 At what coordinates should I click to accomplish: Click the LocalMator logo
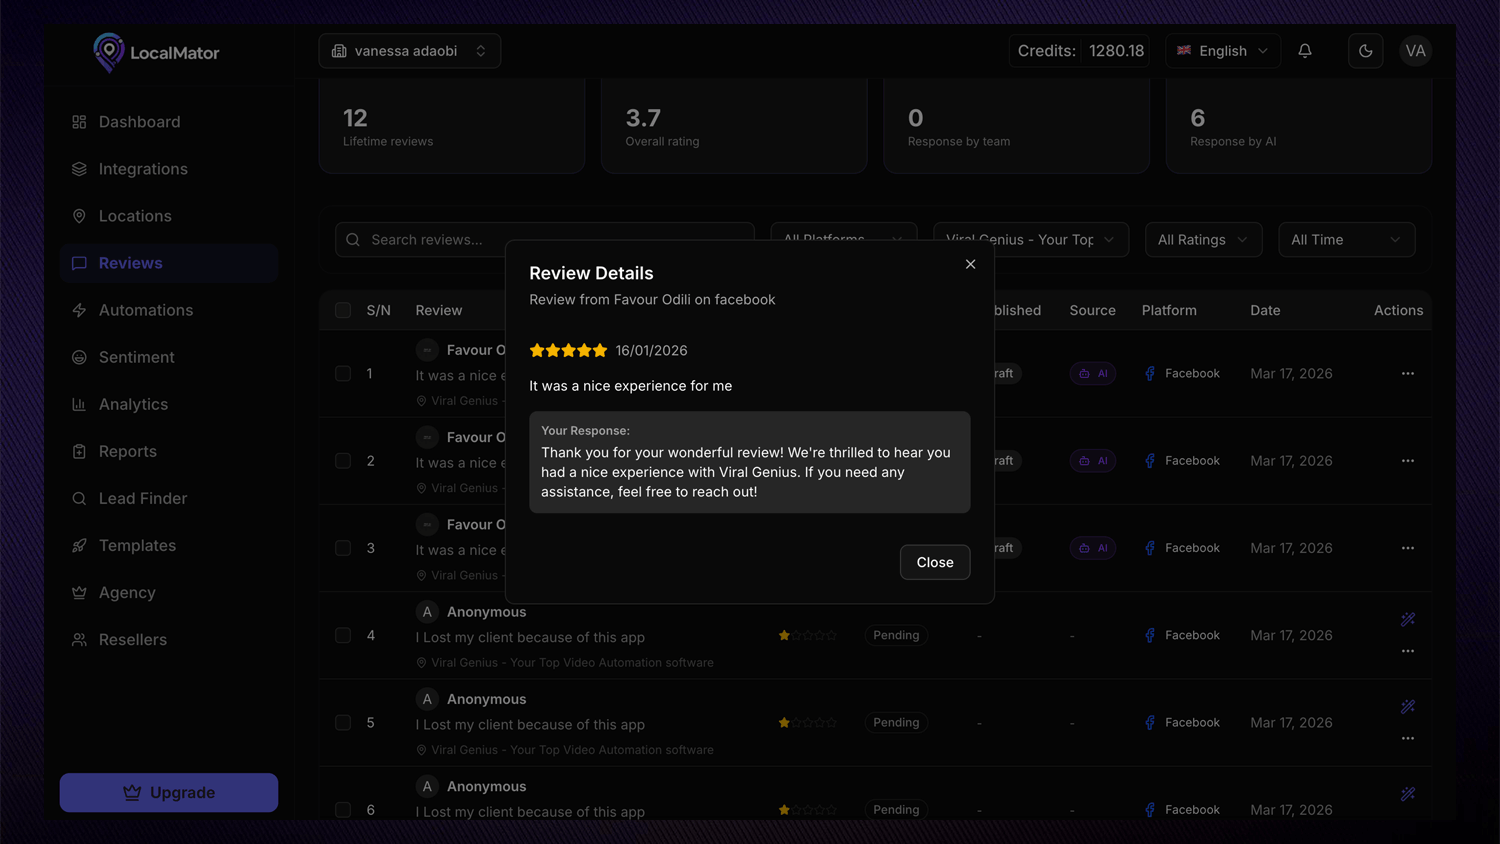coord(156,52)
